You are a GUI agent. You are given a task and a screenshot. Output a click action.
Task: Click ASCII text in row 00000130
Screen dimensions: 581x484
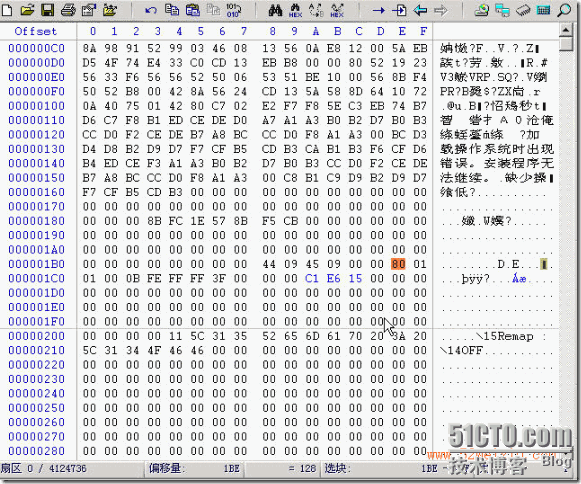[497, 149]
